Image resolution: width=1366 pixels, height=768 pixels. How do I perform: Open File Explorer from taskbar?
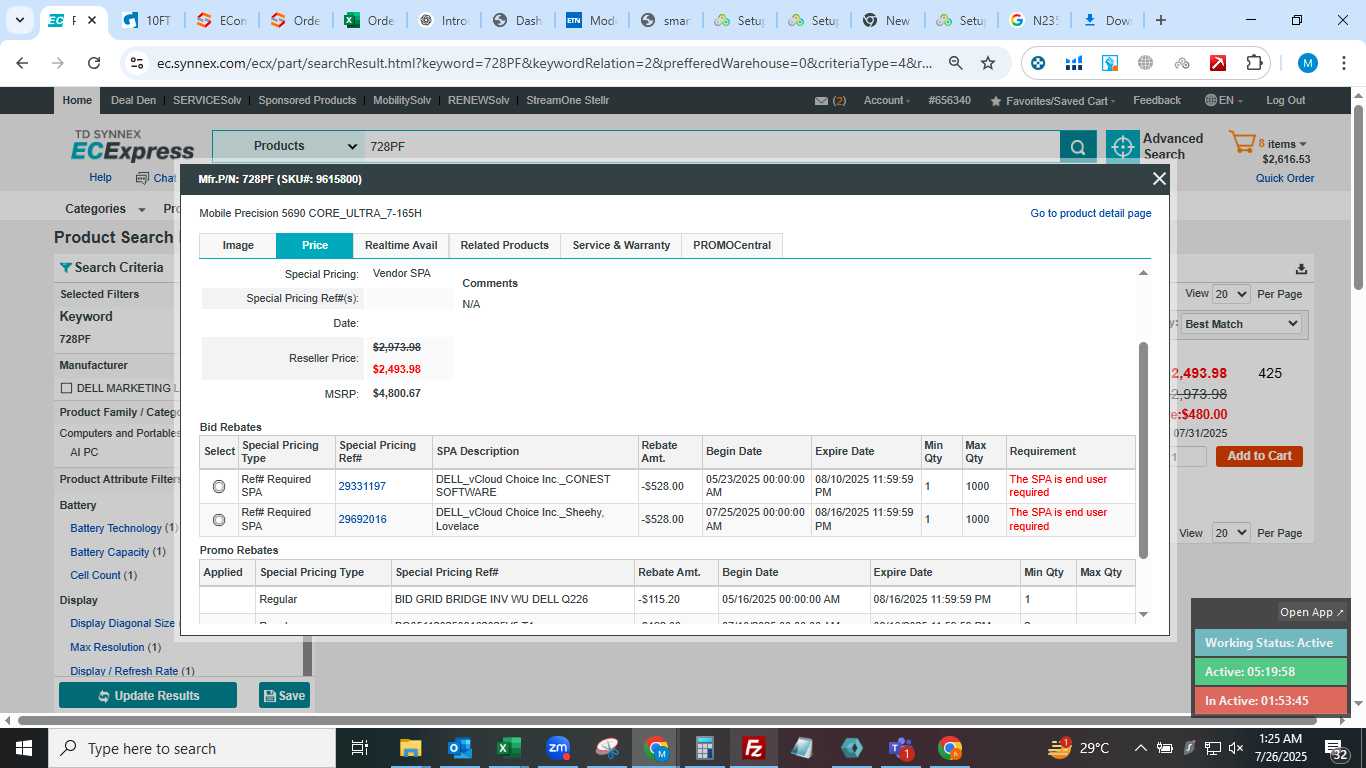click(410, 748)
